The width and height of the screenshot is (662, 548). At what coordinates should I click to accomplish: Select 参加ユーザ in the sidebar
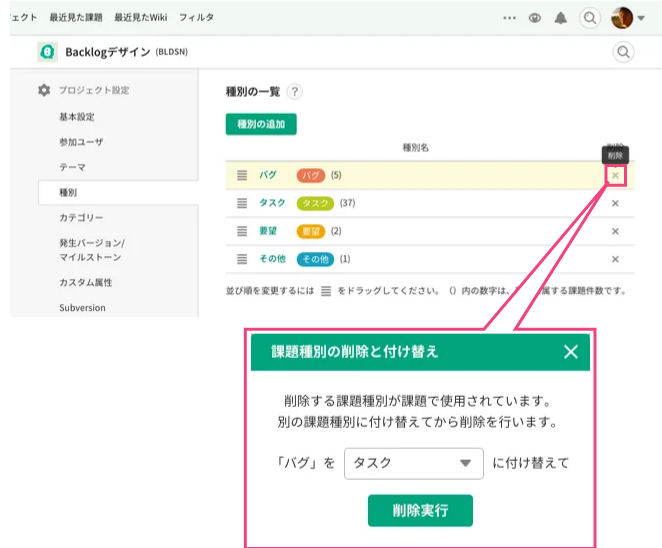click(x=81, y=142)
